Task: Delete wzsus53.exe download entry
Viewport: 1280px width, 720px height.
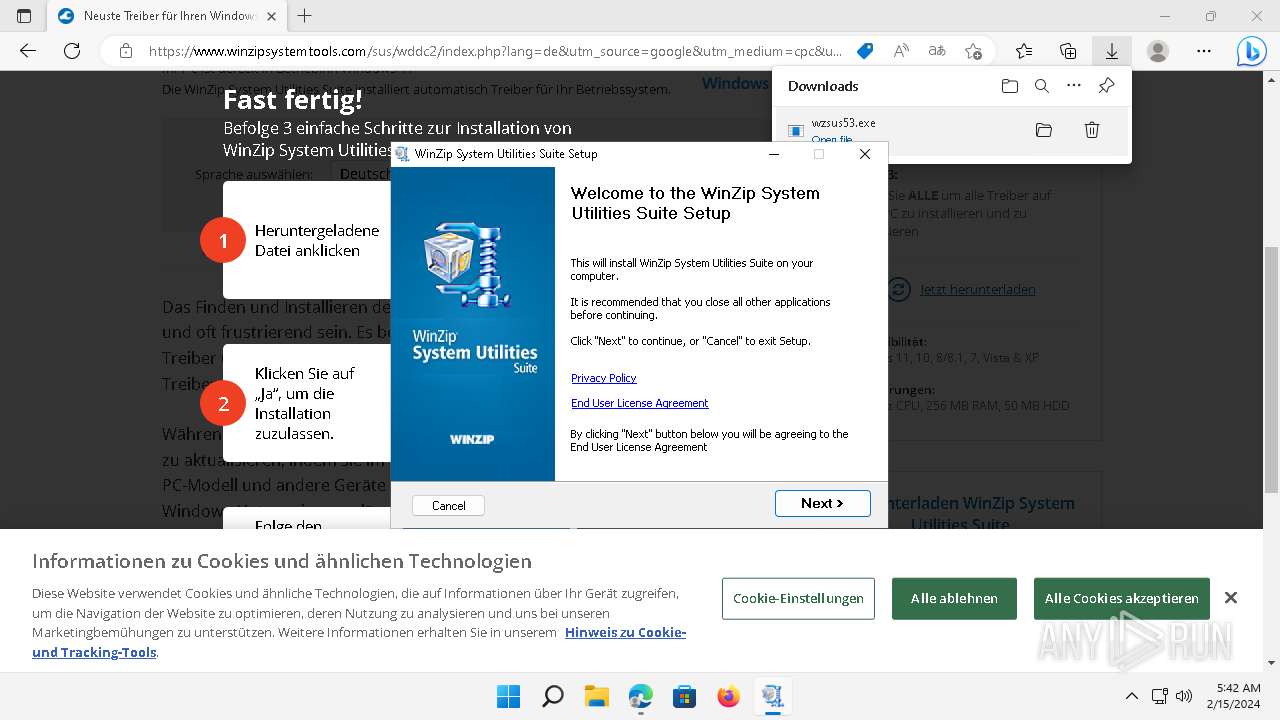Action: (x=1092, y=130)
